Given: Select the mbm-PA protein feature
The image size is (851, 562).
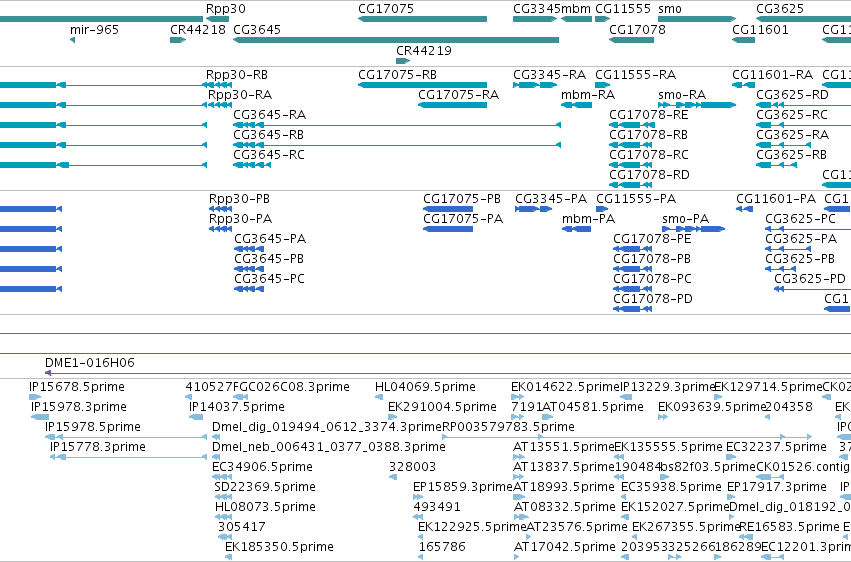Looking at the screenshot, I should point(576,229).
